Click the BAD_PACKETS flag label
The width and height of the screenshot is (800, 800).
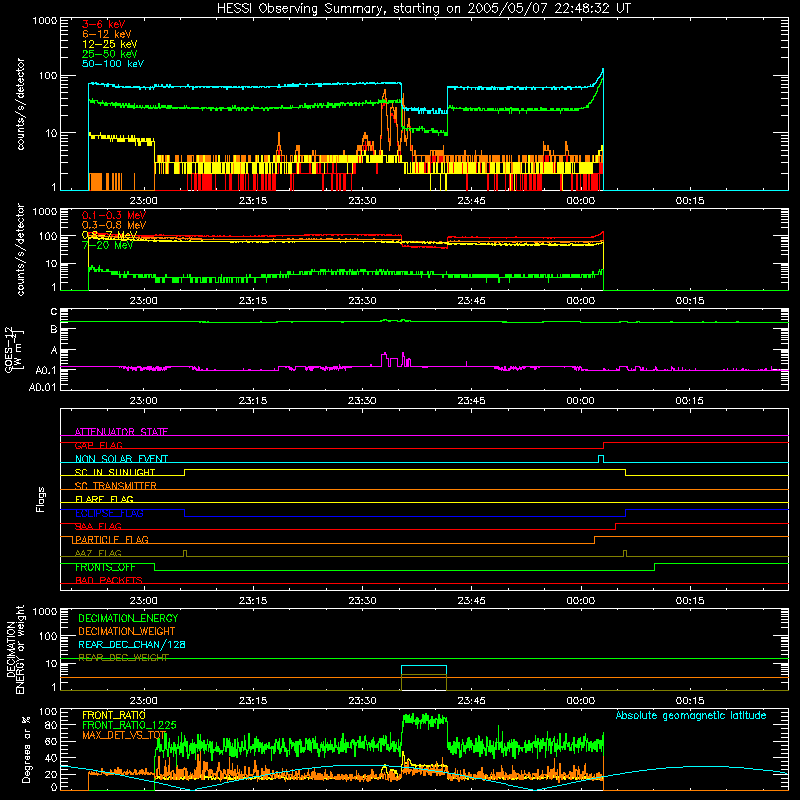click(x=108, y=580)
